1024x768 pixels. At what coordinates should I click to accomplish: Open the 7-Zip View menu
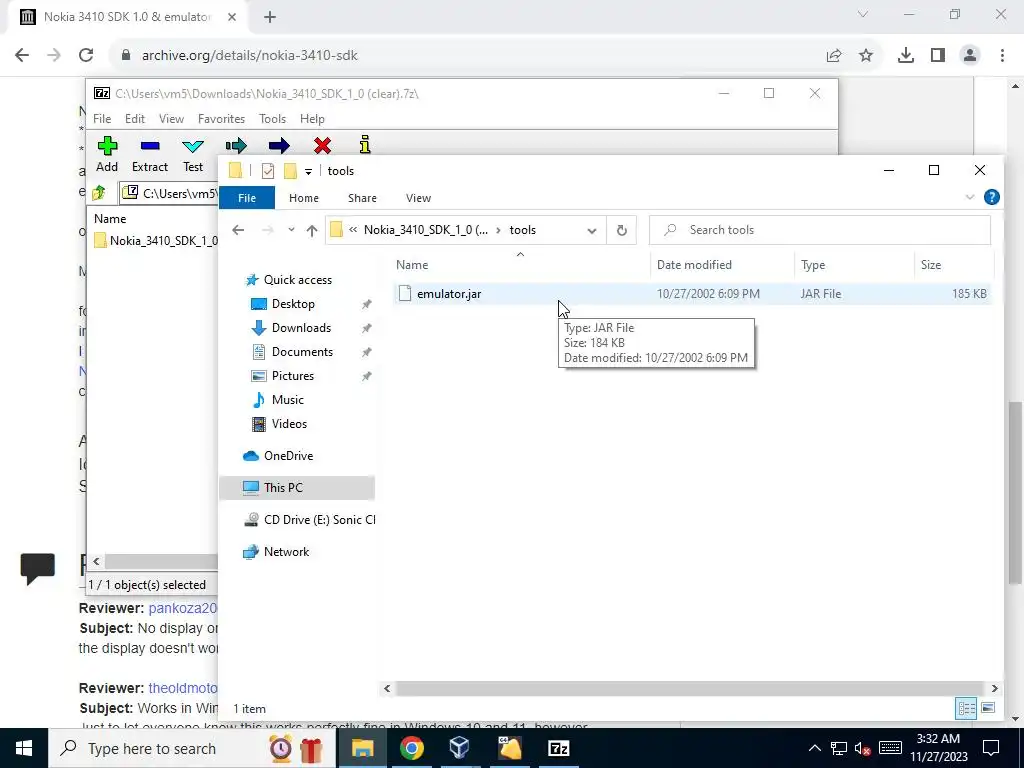pos(171,119)
